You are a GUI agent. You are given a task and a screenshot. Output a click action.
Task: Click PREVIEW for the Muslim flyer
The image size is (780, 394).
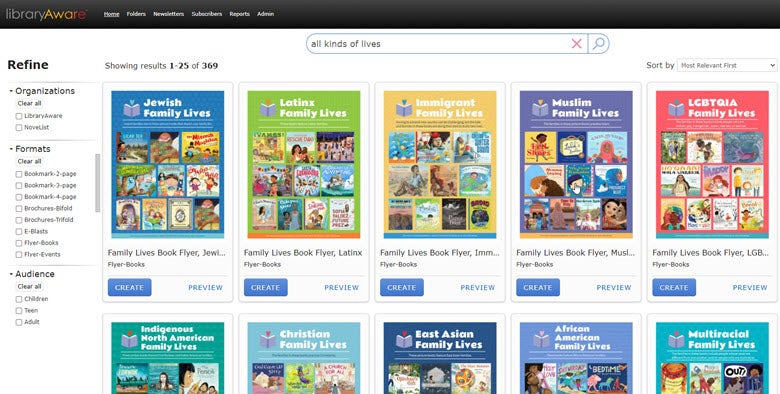[614, 288]
